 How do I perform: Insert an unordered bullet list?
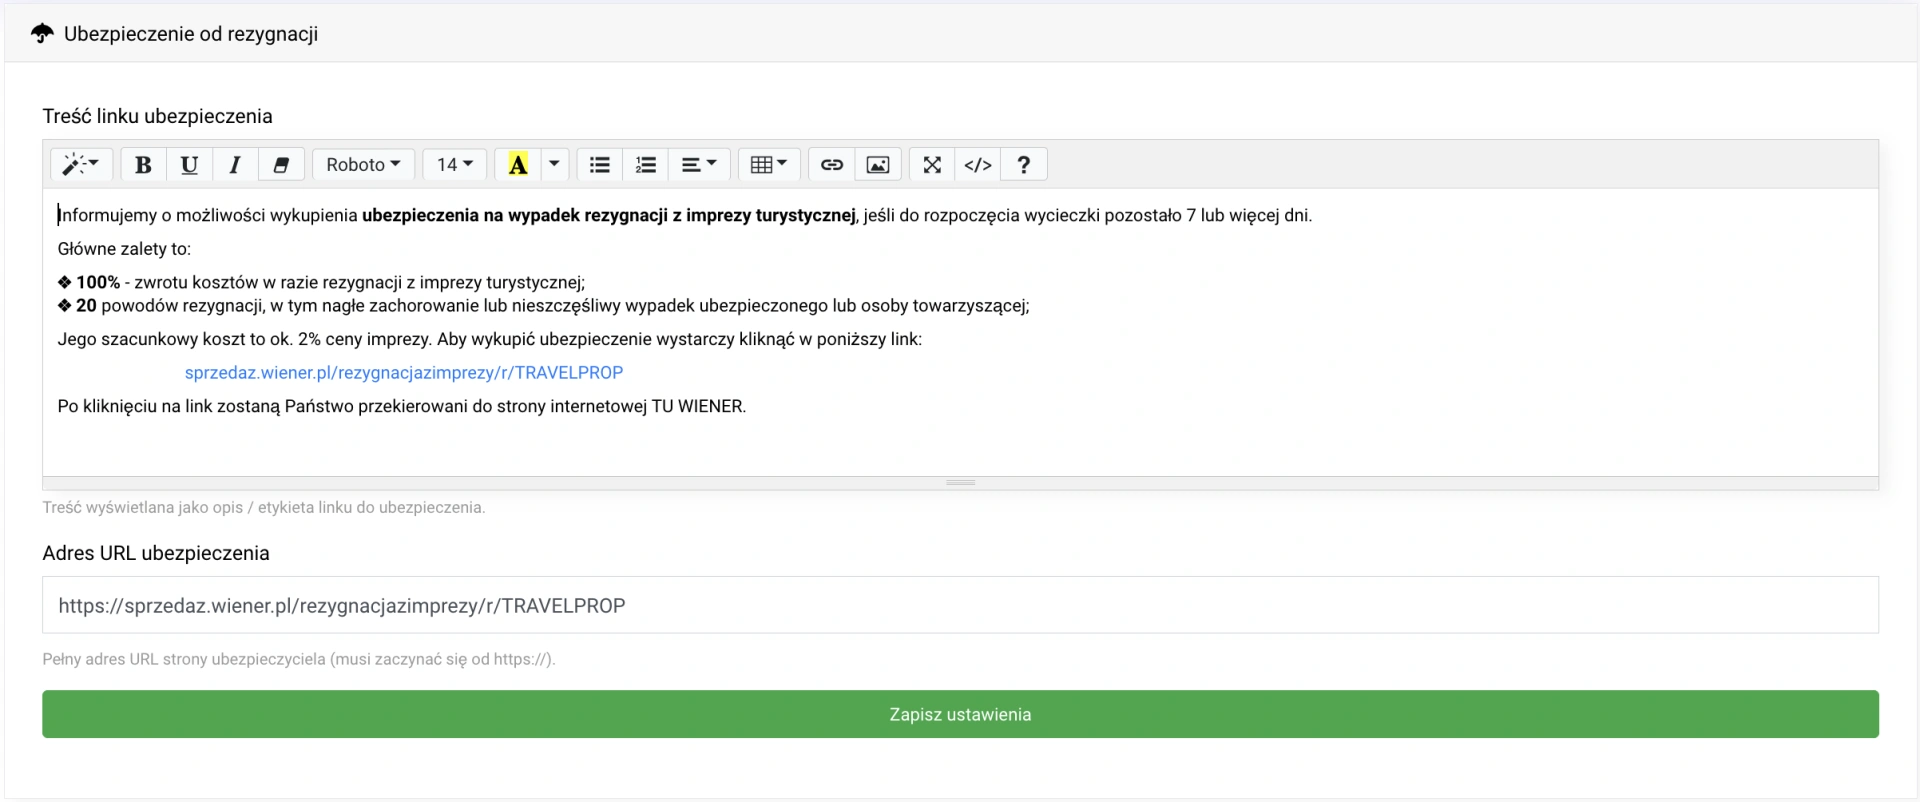[x=600, y=165]
